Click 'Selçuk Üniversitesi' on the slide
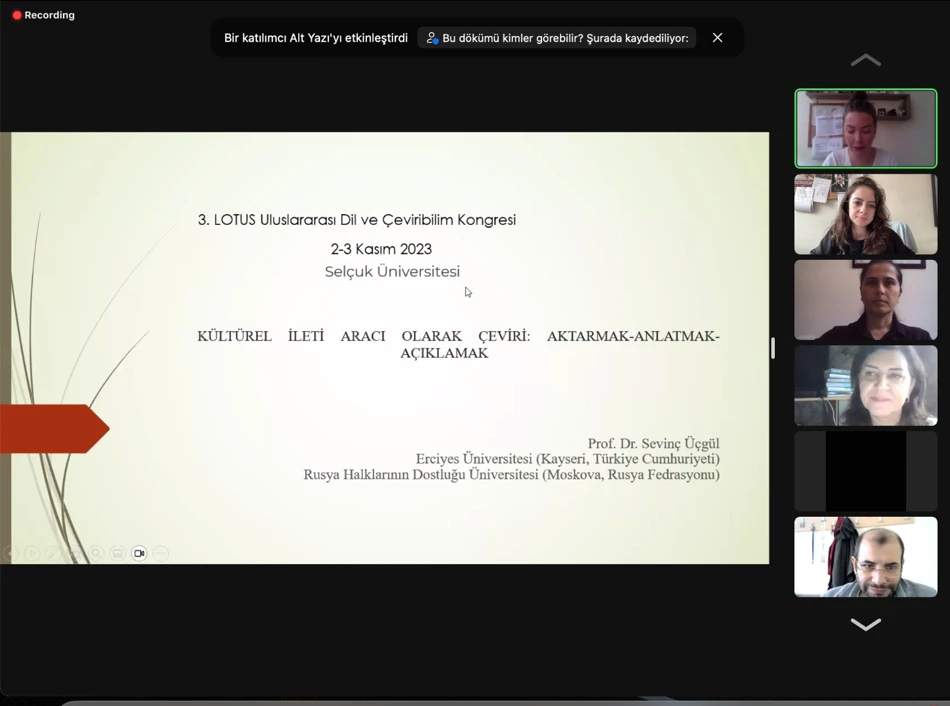The image size is (950, 706). point(392,271)
